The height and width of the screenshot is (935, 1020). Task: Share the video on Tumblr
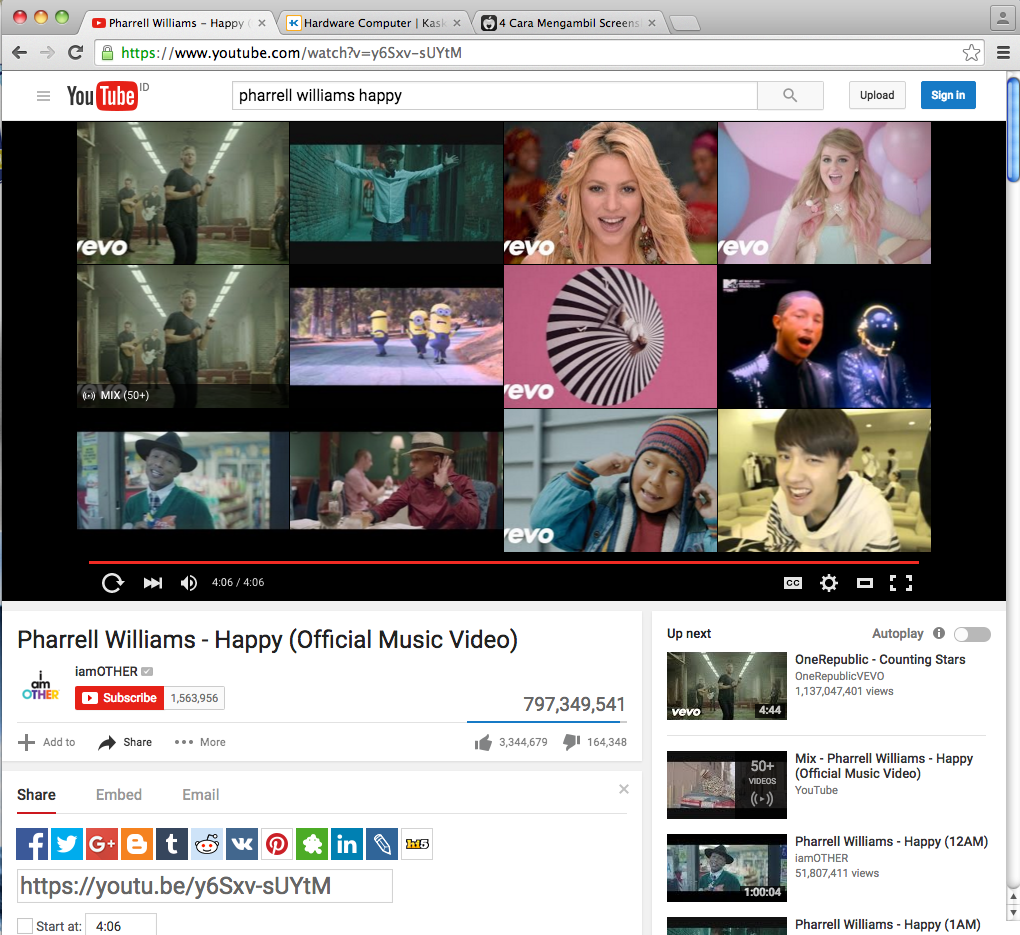click(x=172, y=844)
